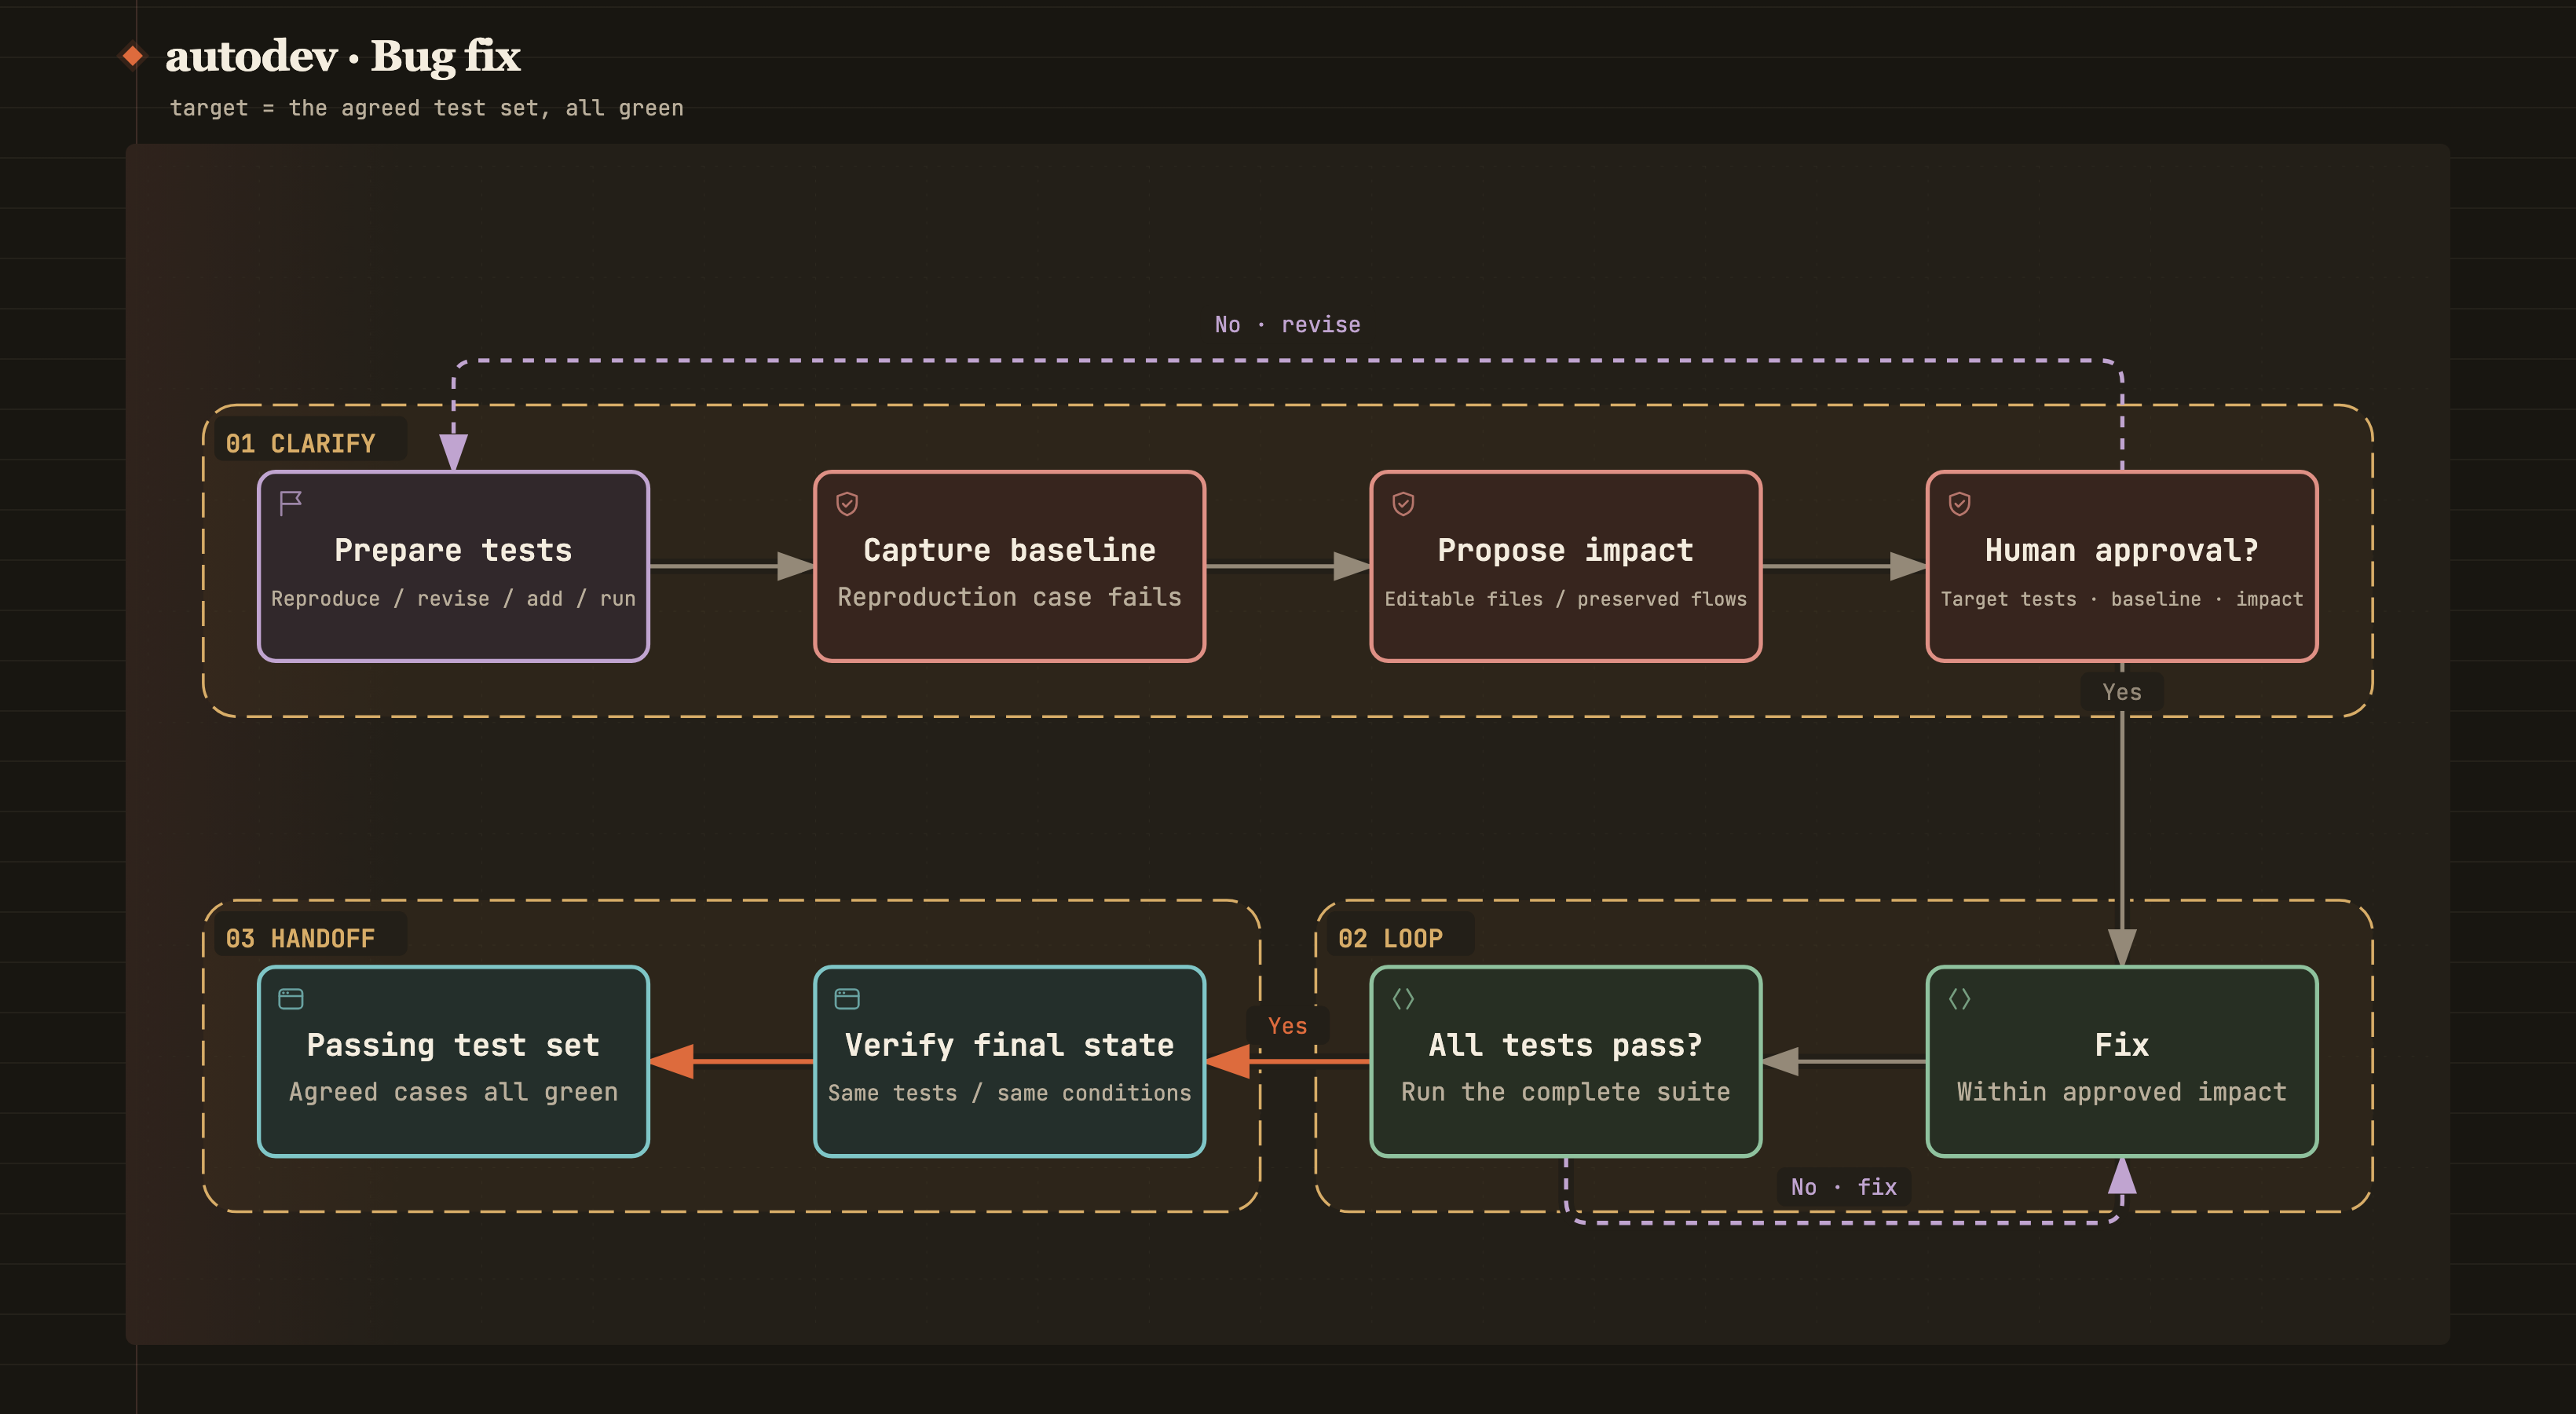Click 'Same tests / same conditions' text
The image size is (2576, 1414).
click(x=1009, y=1093)
